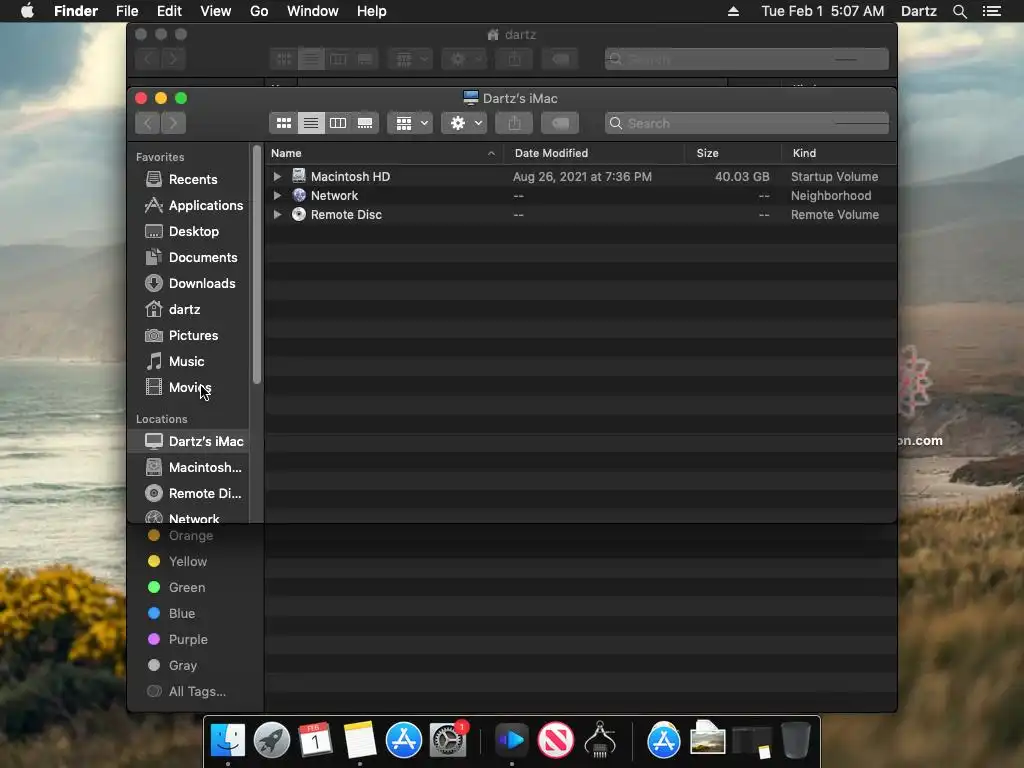
Task: Open Movies in the sidebar
Action: click(x=189, y=387)
